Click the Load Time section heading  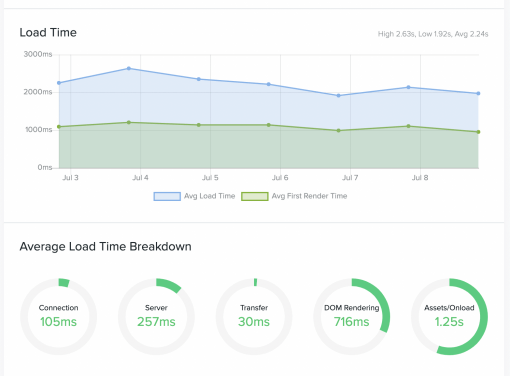(48, 32)
